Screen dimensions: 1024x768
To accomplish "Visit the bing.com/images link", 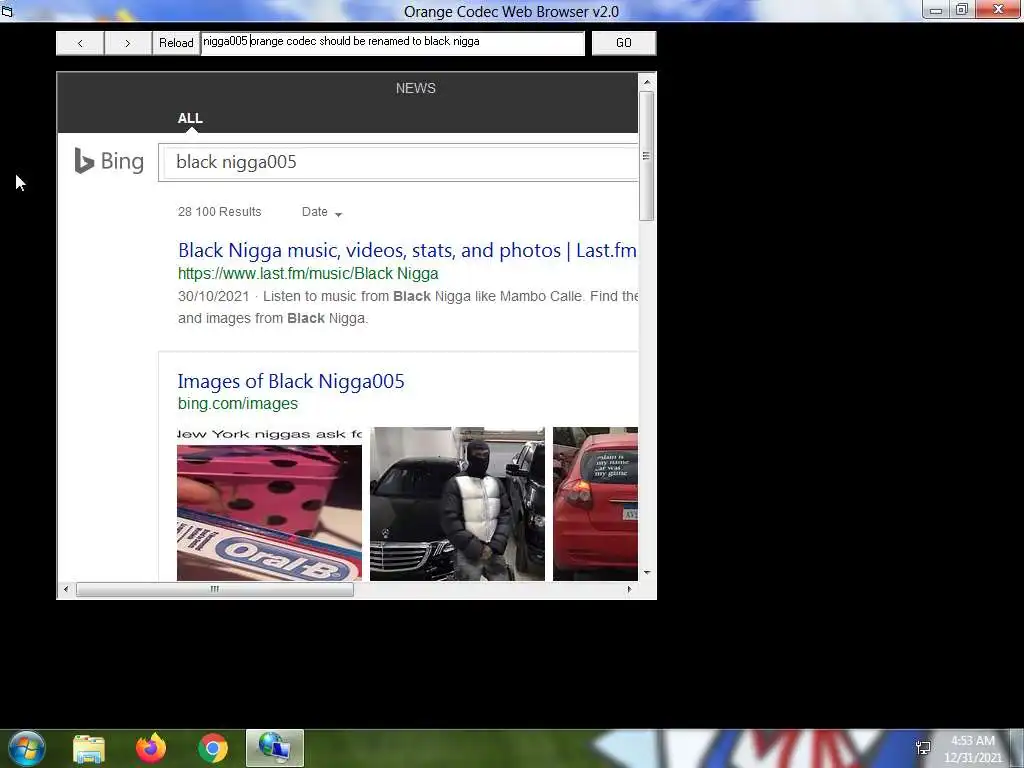I will point(238,404).
